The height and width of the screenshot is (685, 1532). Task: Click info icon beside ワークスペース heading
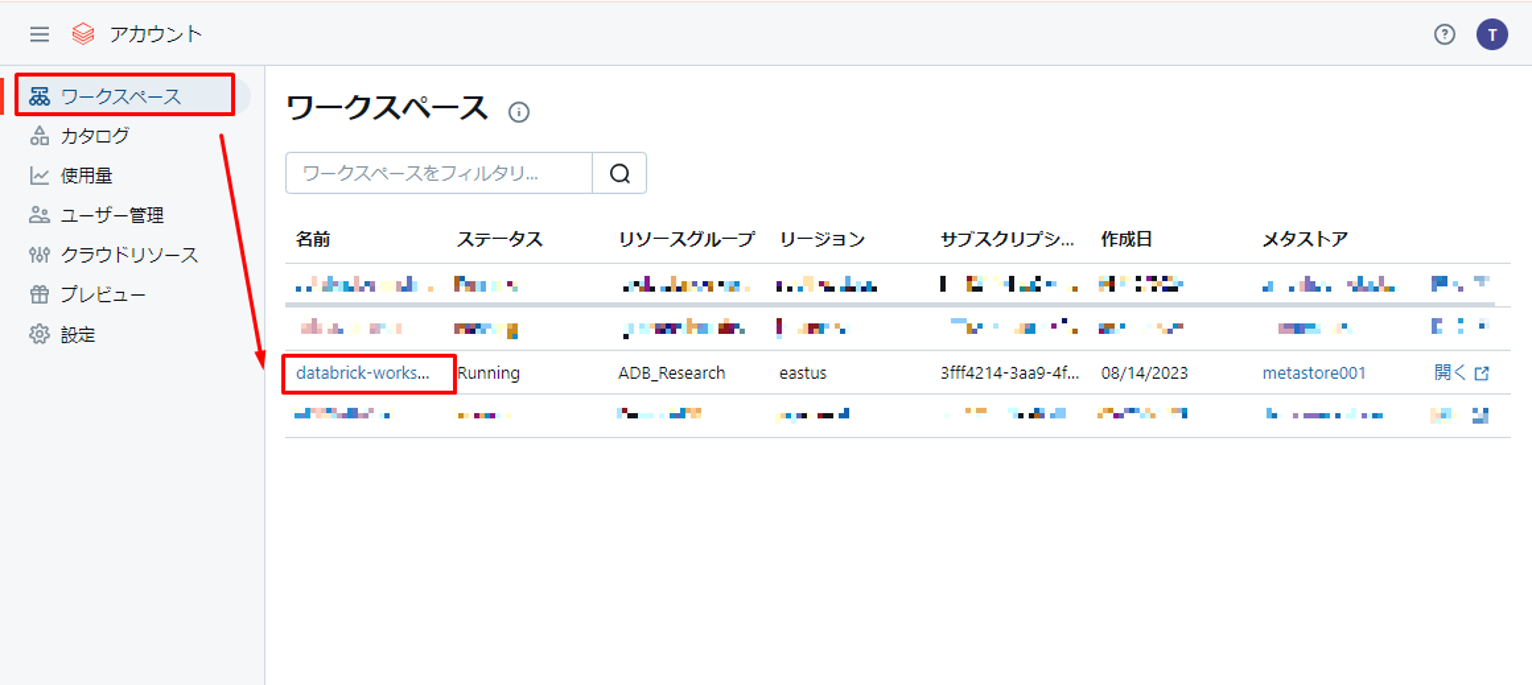click(519, 112)
